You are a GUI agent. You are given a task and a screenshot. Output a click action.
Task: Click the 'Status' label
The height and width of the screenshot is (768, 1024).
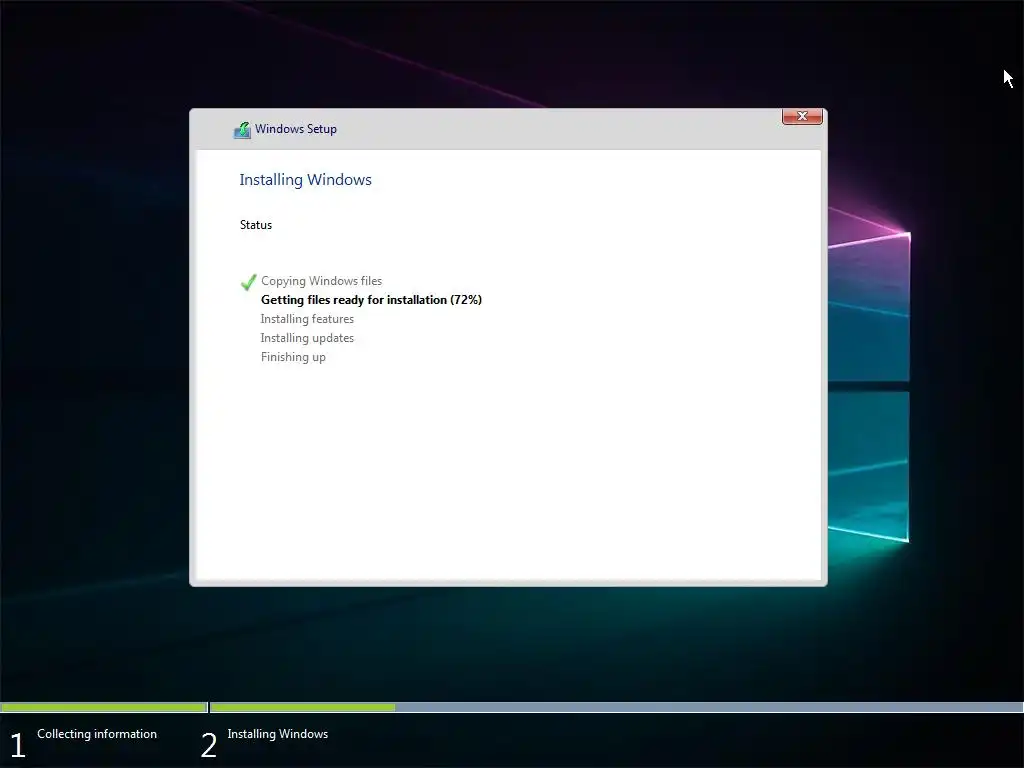(256, 225)
